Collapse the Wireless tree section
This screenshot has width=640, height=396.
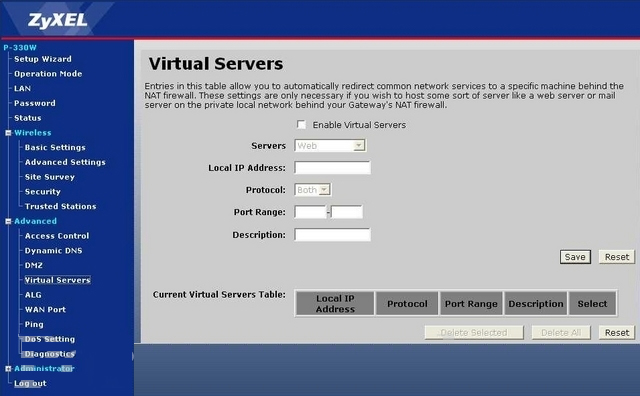coord(8,133)
